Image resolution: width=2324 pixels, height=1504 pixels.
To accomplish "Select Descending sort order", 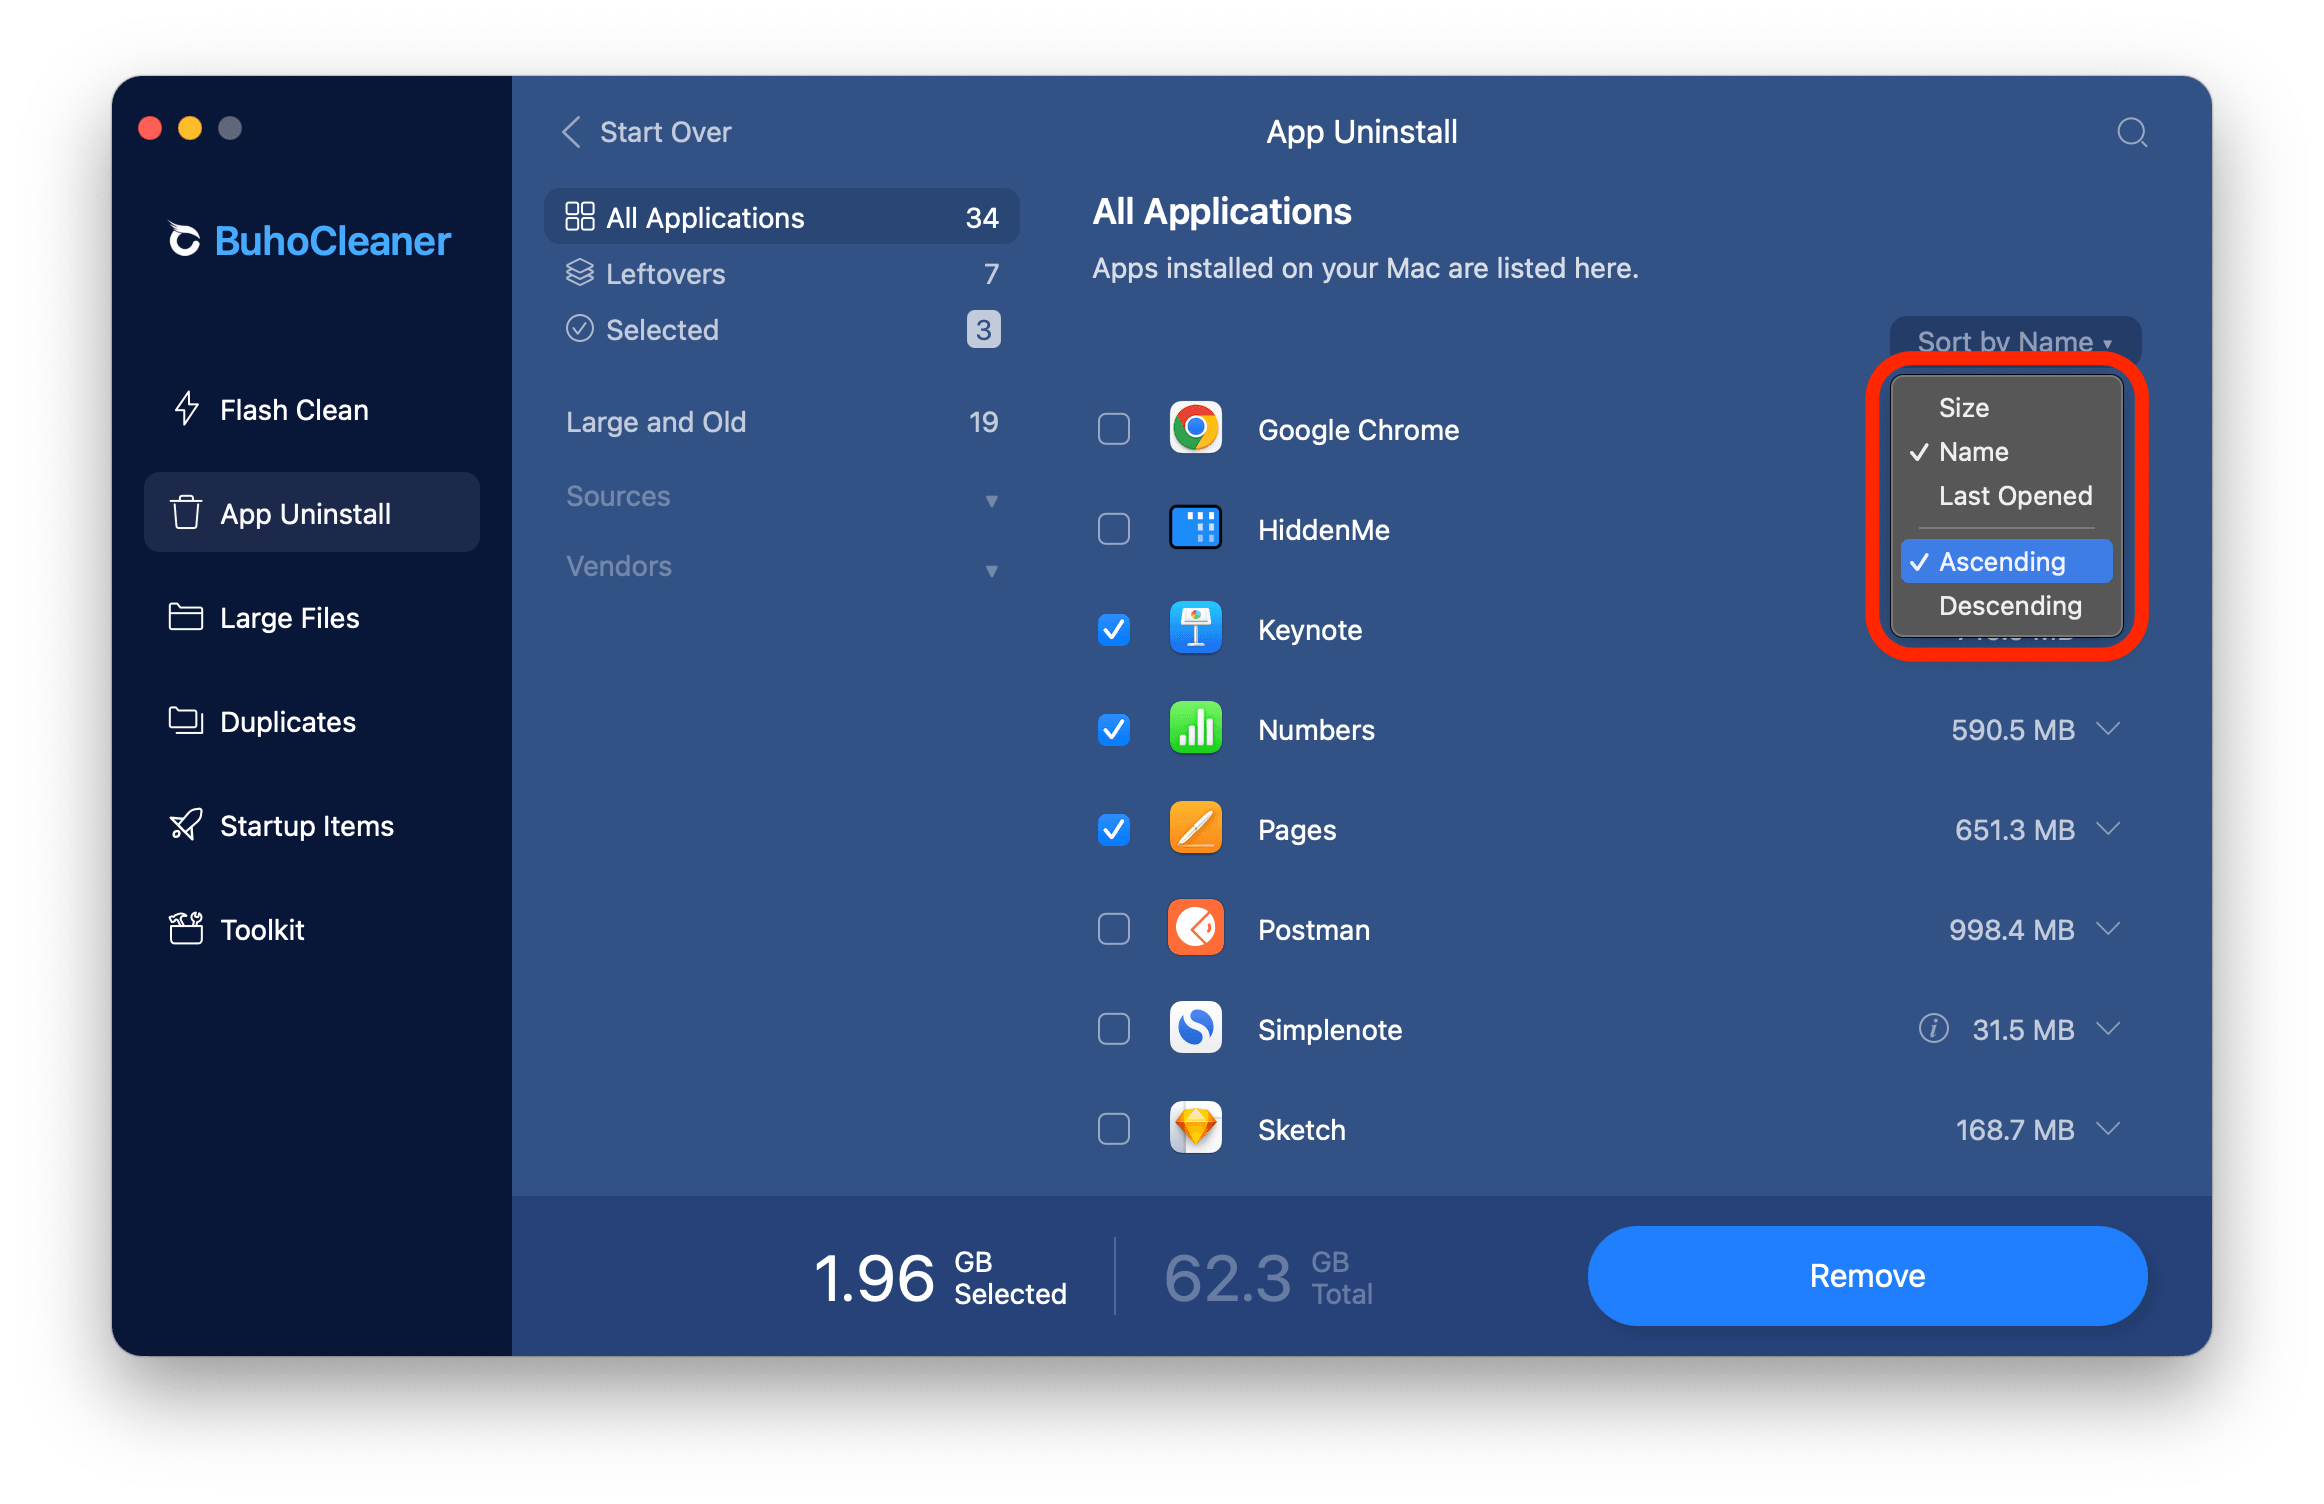I will (x=2006, y=605).
